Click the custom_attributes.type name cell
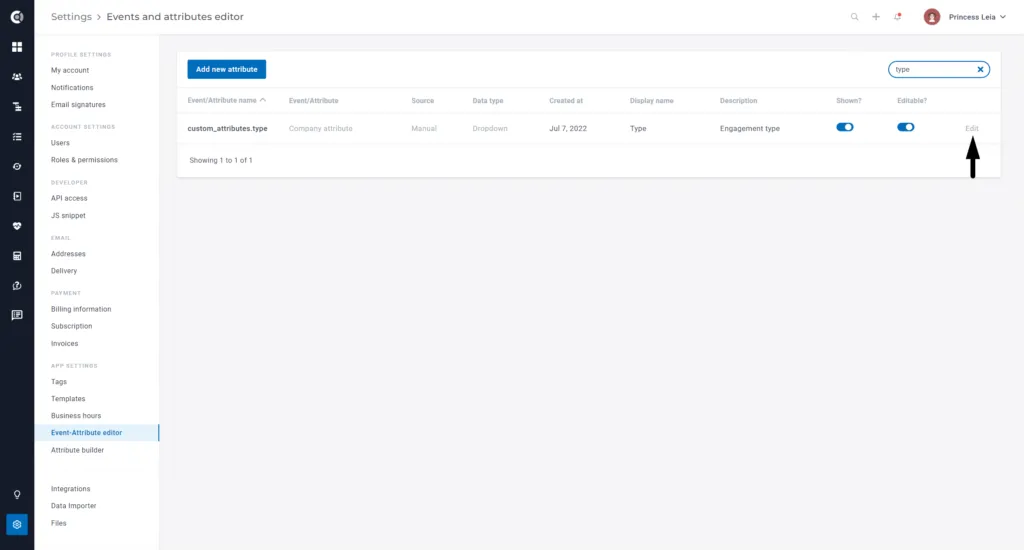 click(x=227, y=129)
